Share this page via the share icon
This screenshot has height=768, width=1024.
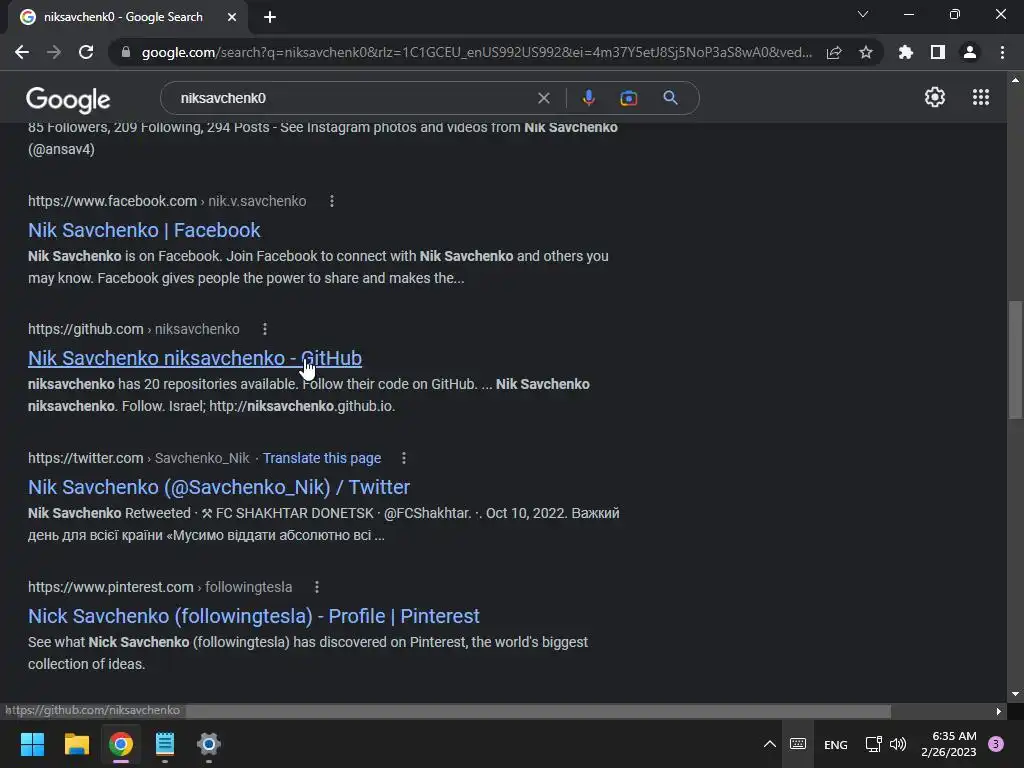834,52
